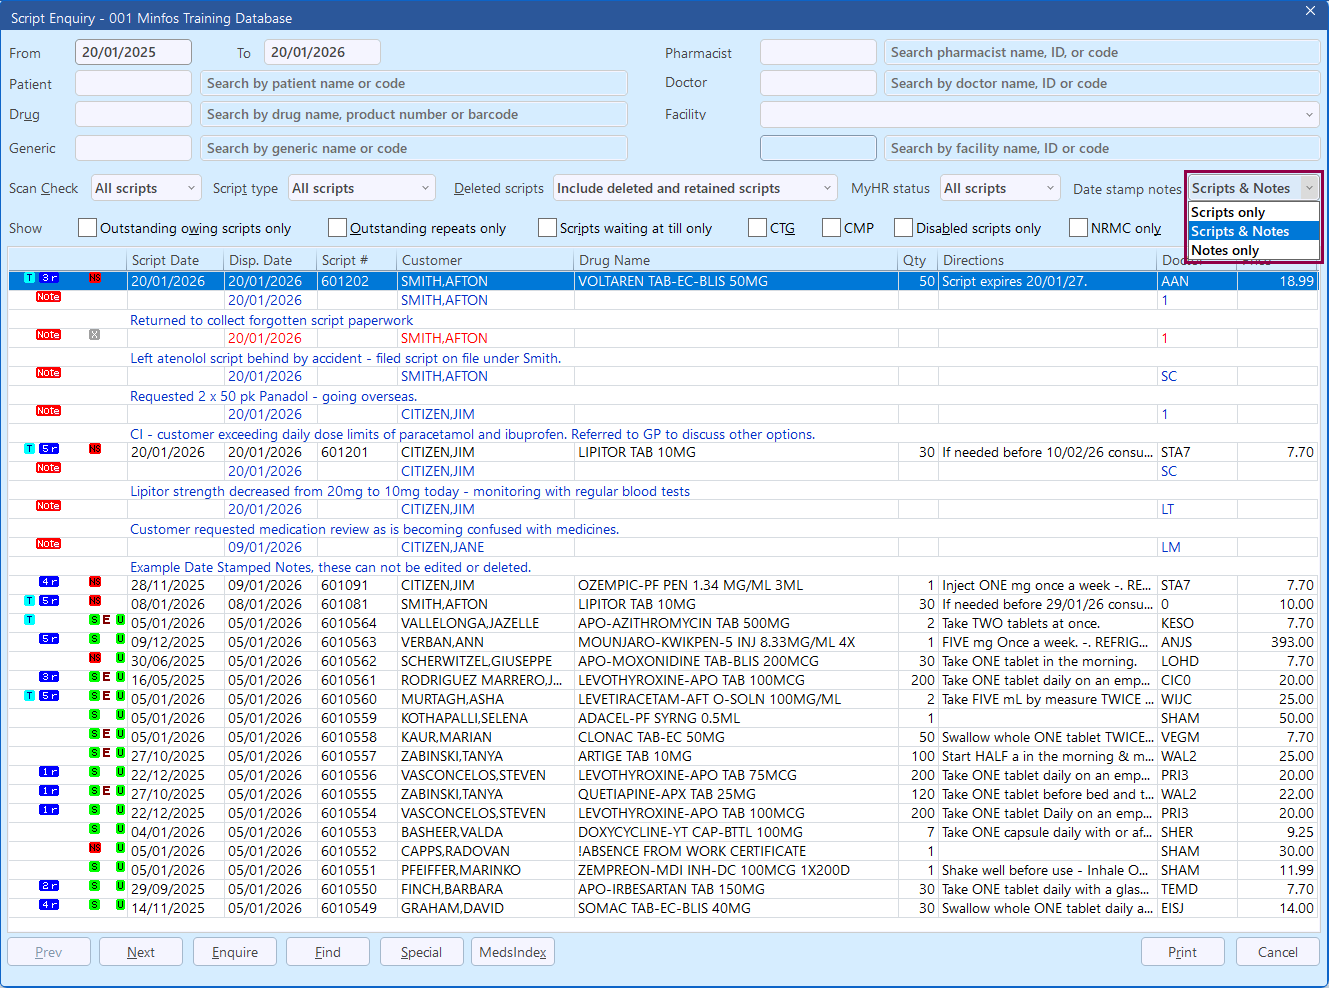The image size is (1329, 988).
Task: Open the Scan Check dropdown
Action: click(x=146, y=188)
